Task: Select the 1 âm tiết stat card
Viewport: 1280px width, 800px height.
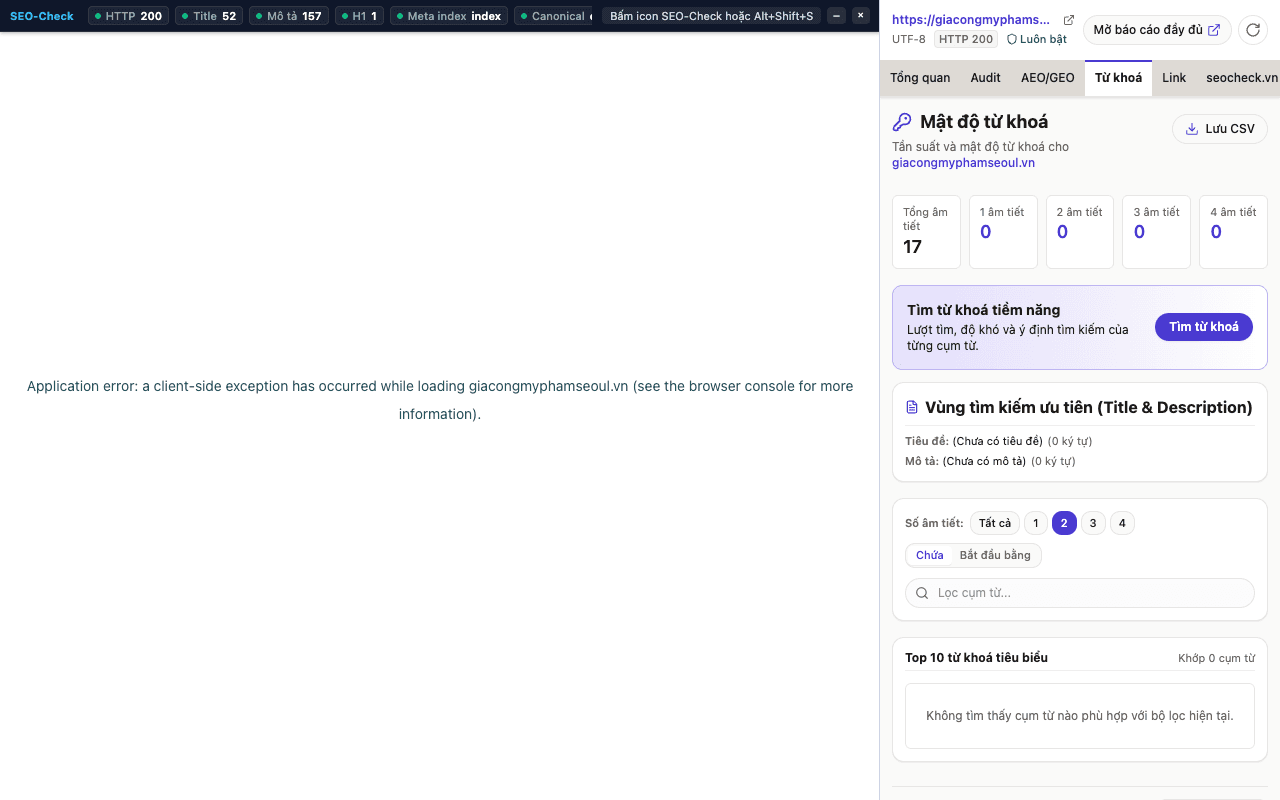Action: [x=1003, y=232]
